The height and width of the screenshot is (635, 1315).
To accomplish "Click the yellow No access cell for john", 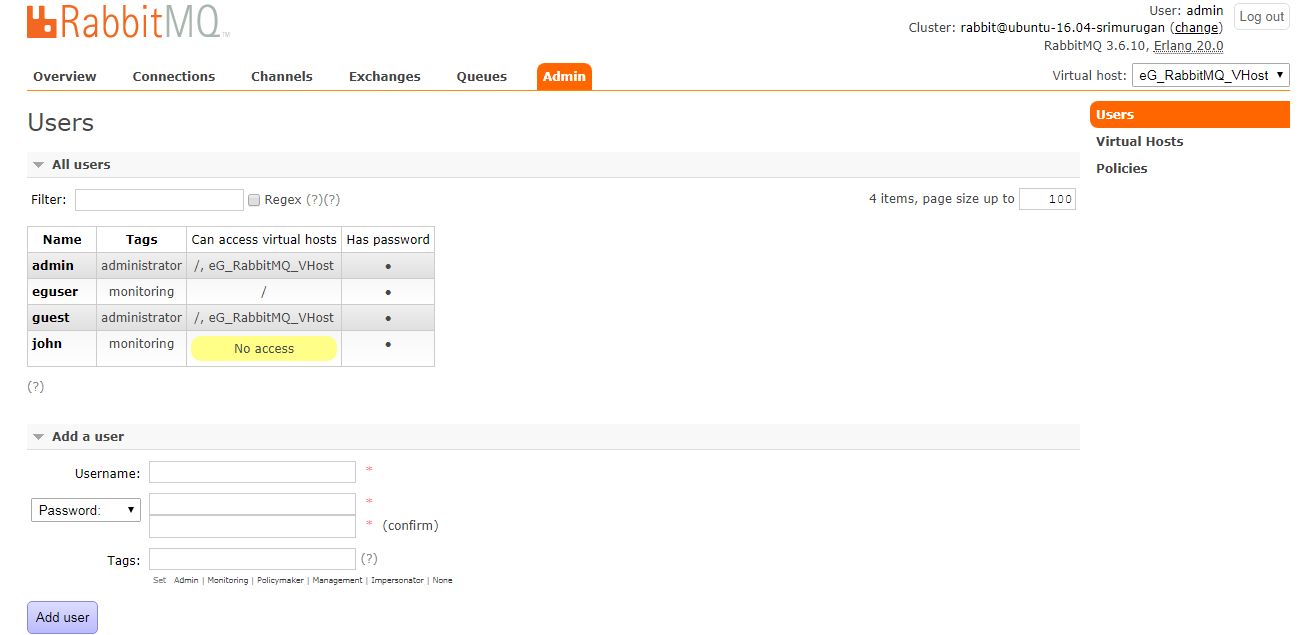I will point(264,348).
